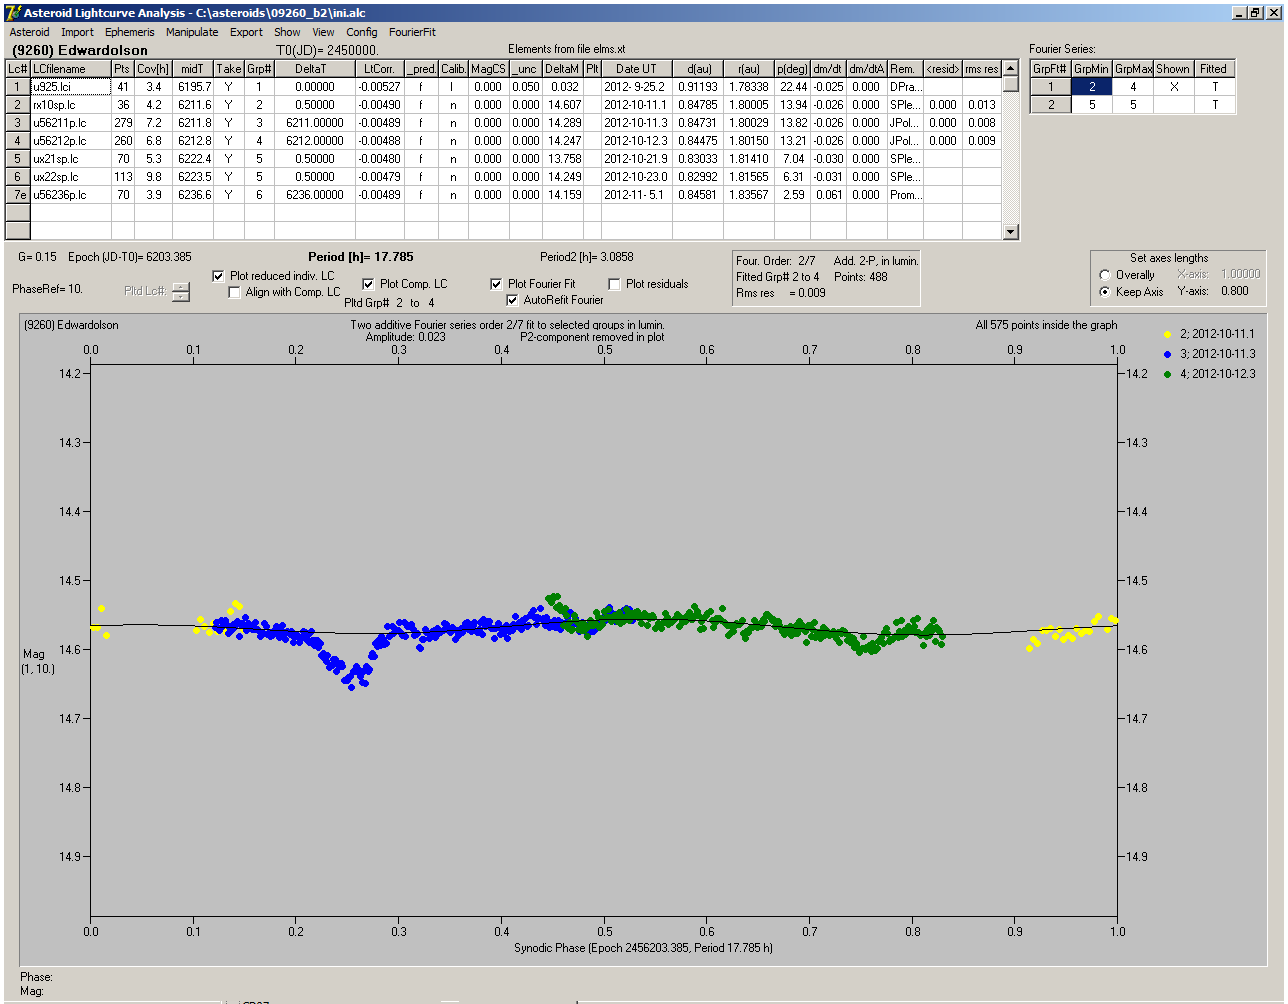
Task: Click the DeltaT column header
Action: coord(315,69)
